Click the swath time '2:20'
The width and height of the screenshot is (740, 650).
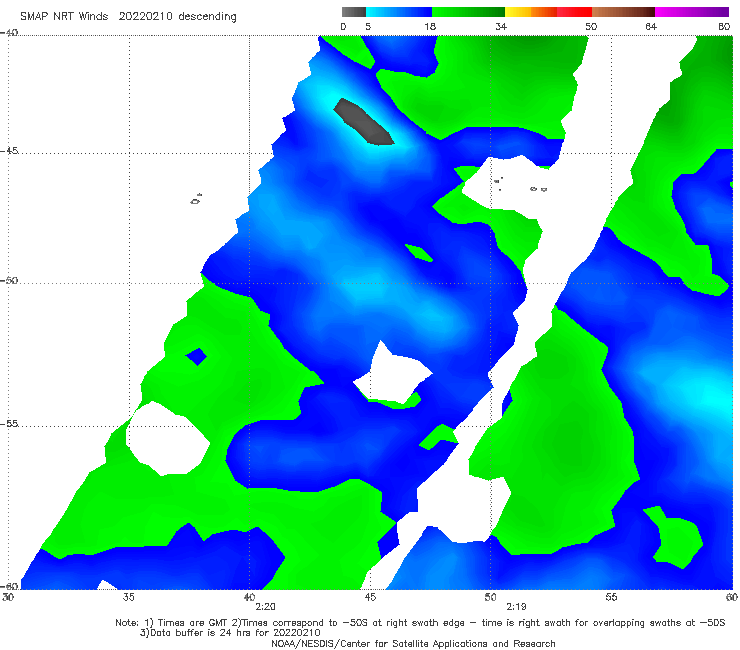coord(265,607)
